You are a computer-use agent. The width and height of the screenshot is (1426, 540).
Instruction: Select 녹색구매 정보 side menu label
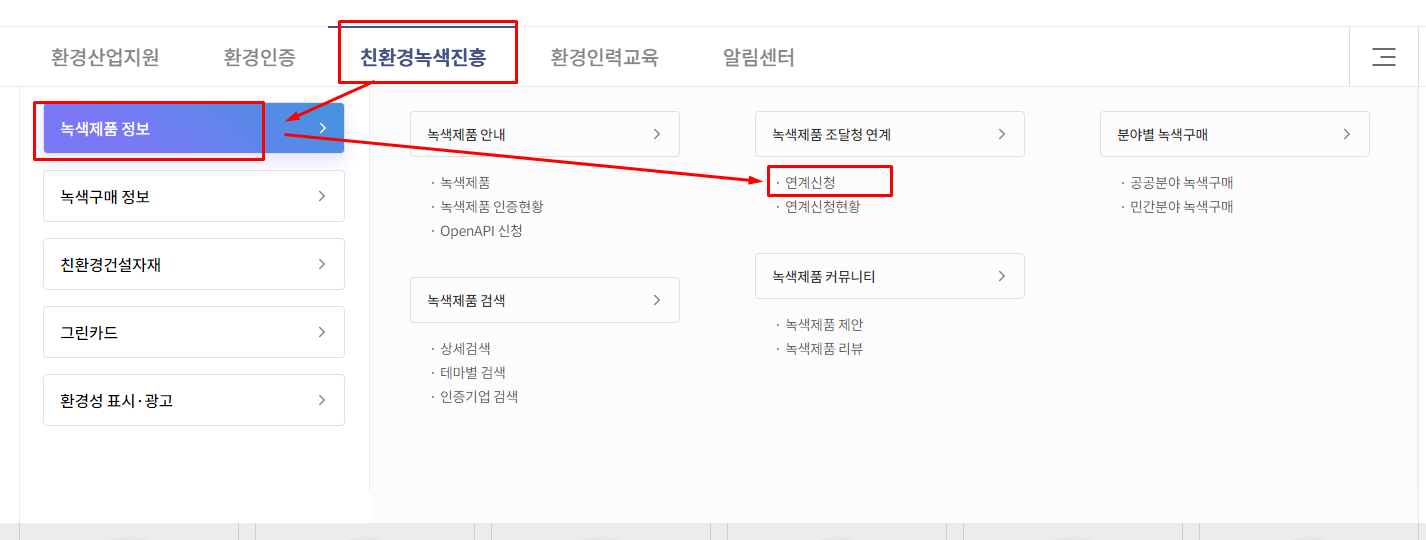pyautogui.click(x=105, y=196)
